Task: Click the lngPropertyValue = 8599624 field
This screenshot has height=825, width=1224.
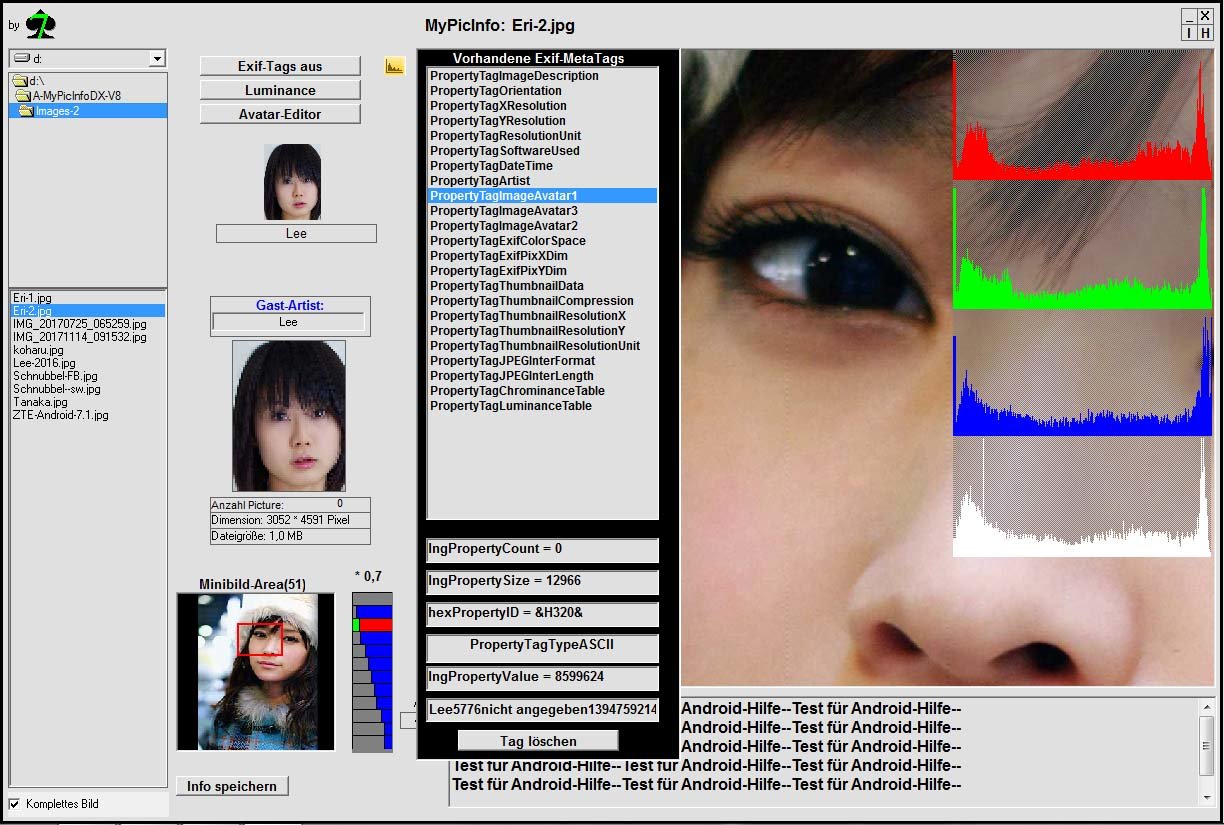Action: click(x=543, y=678)
